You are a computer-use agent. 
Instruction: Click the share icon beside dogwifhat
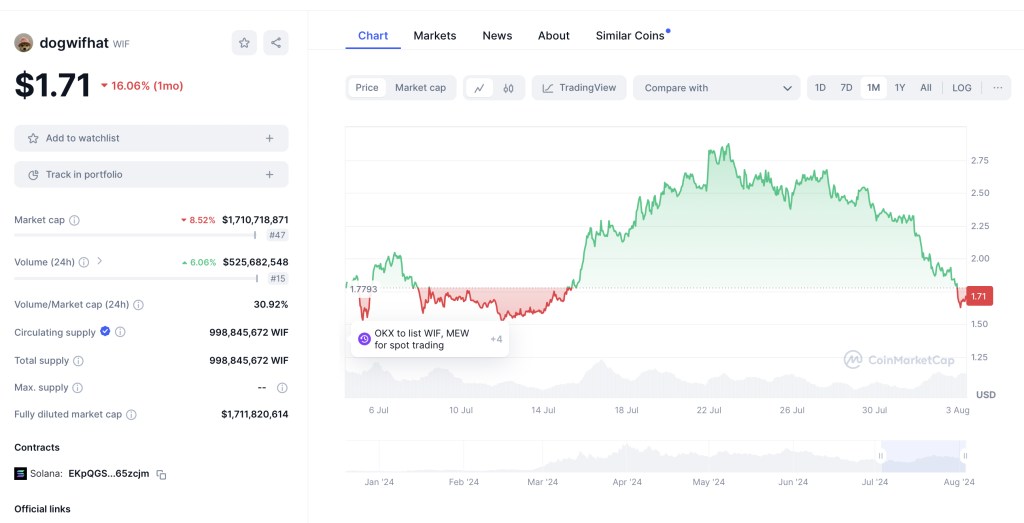click(276, 43)
